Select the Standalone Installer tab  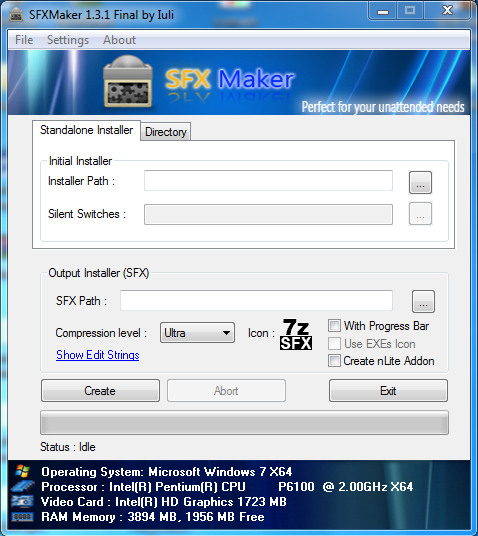pyautogui.click(x=86, y=130)
